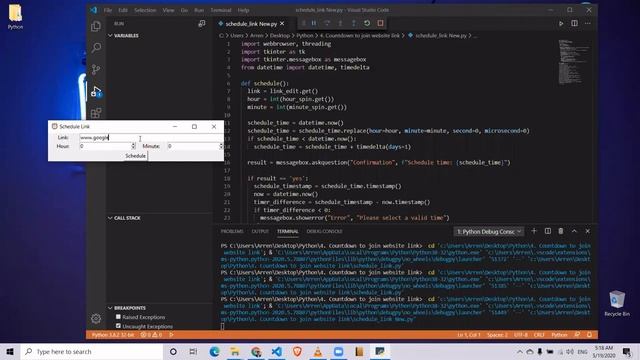Click the Step Over debug toolbar icon
This screenshot has width=640, height=360.
pyautogui.click(x=327, y=23)
